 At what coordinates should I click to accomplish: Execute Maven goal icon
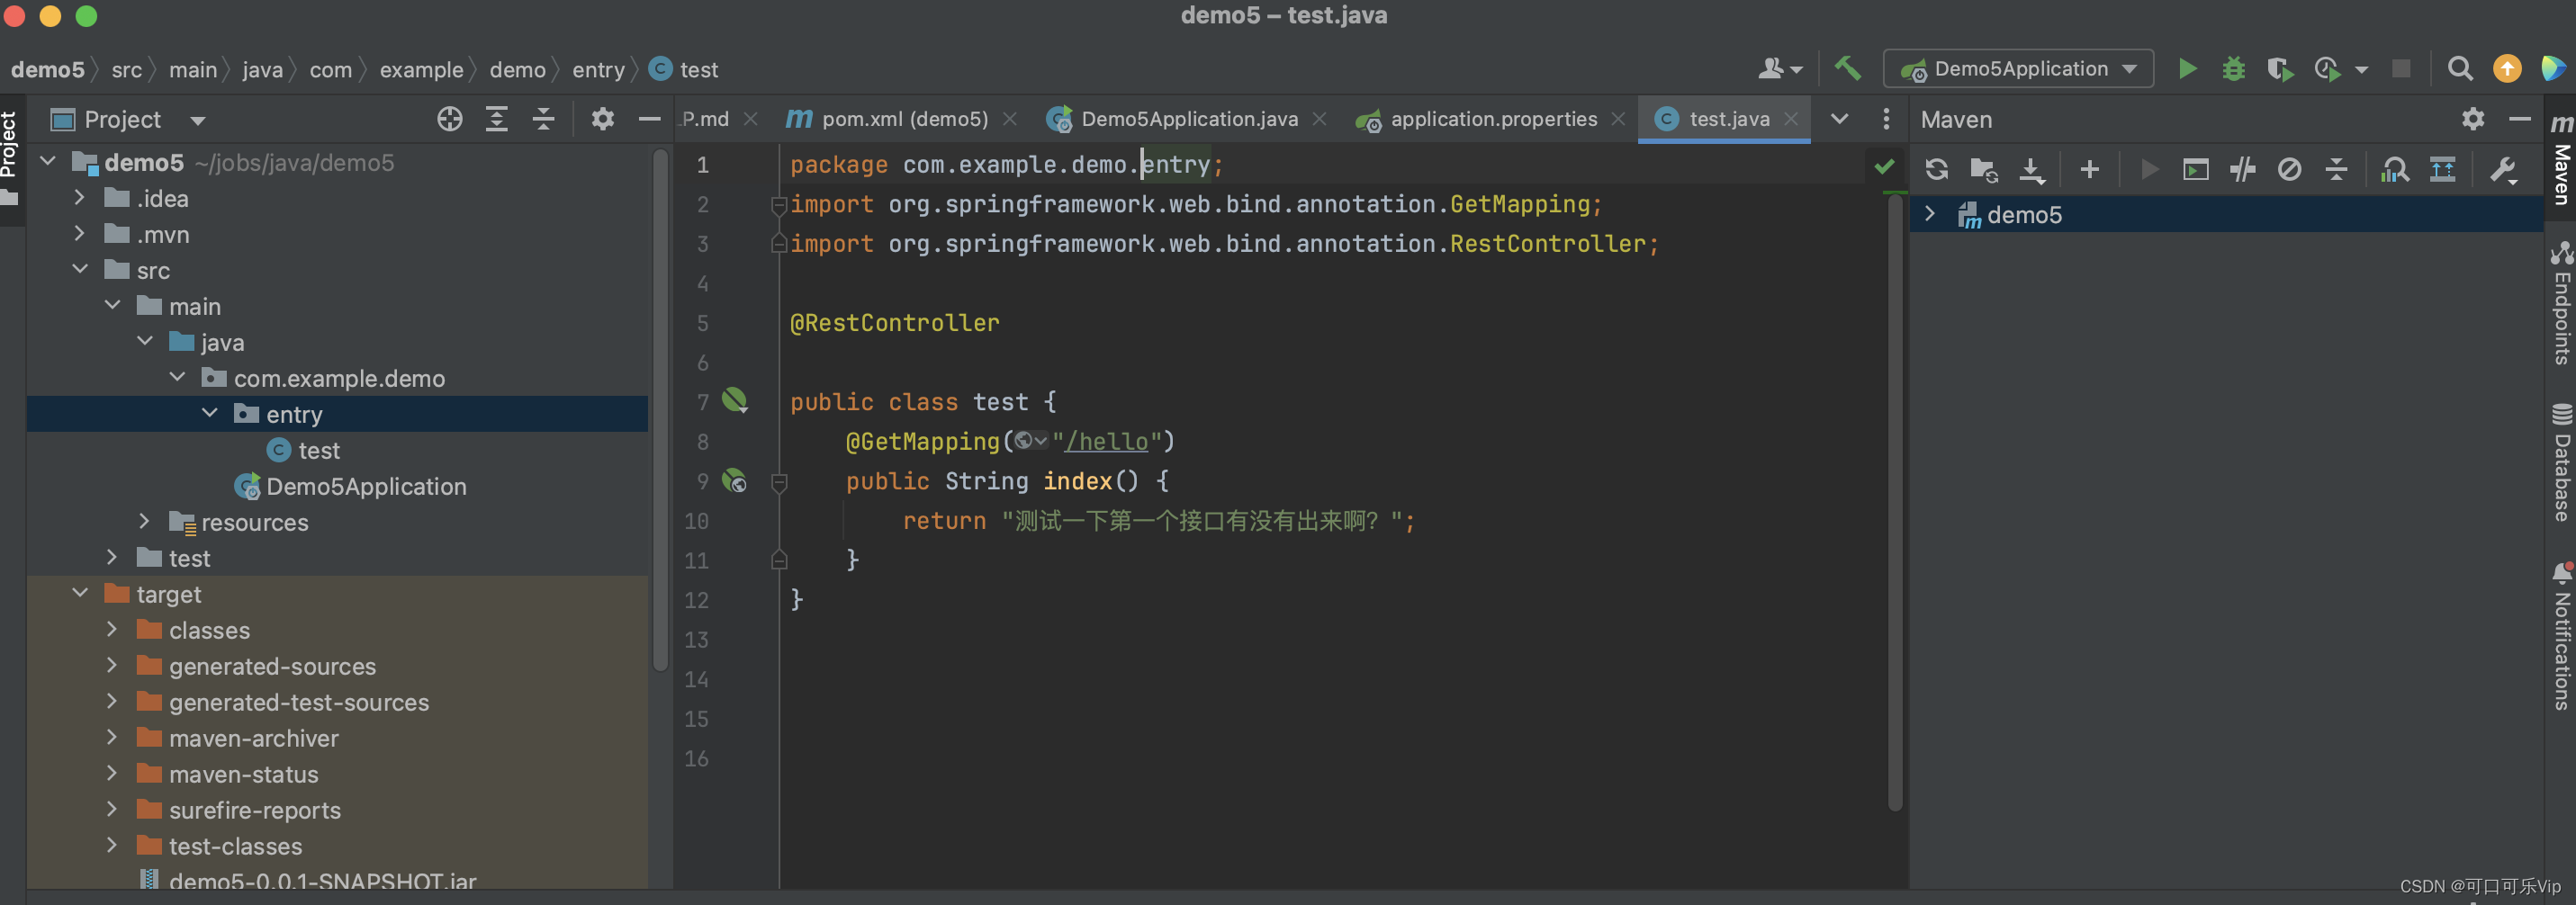click(2195, 169)
